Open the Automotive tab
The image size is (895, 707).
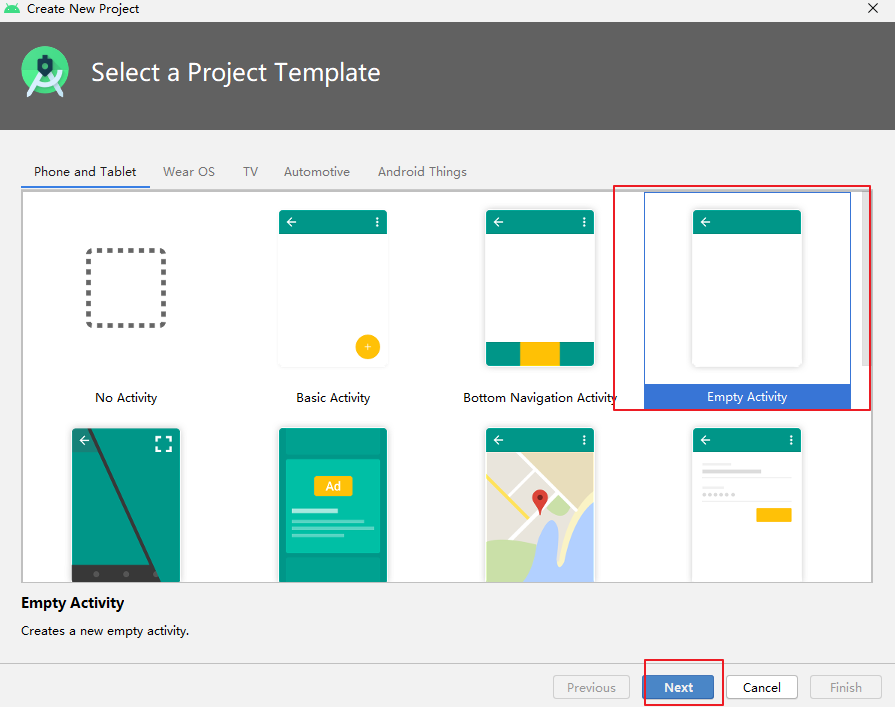click(x=317, y=172)
